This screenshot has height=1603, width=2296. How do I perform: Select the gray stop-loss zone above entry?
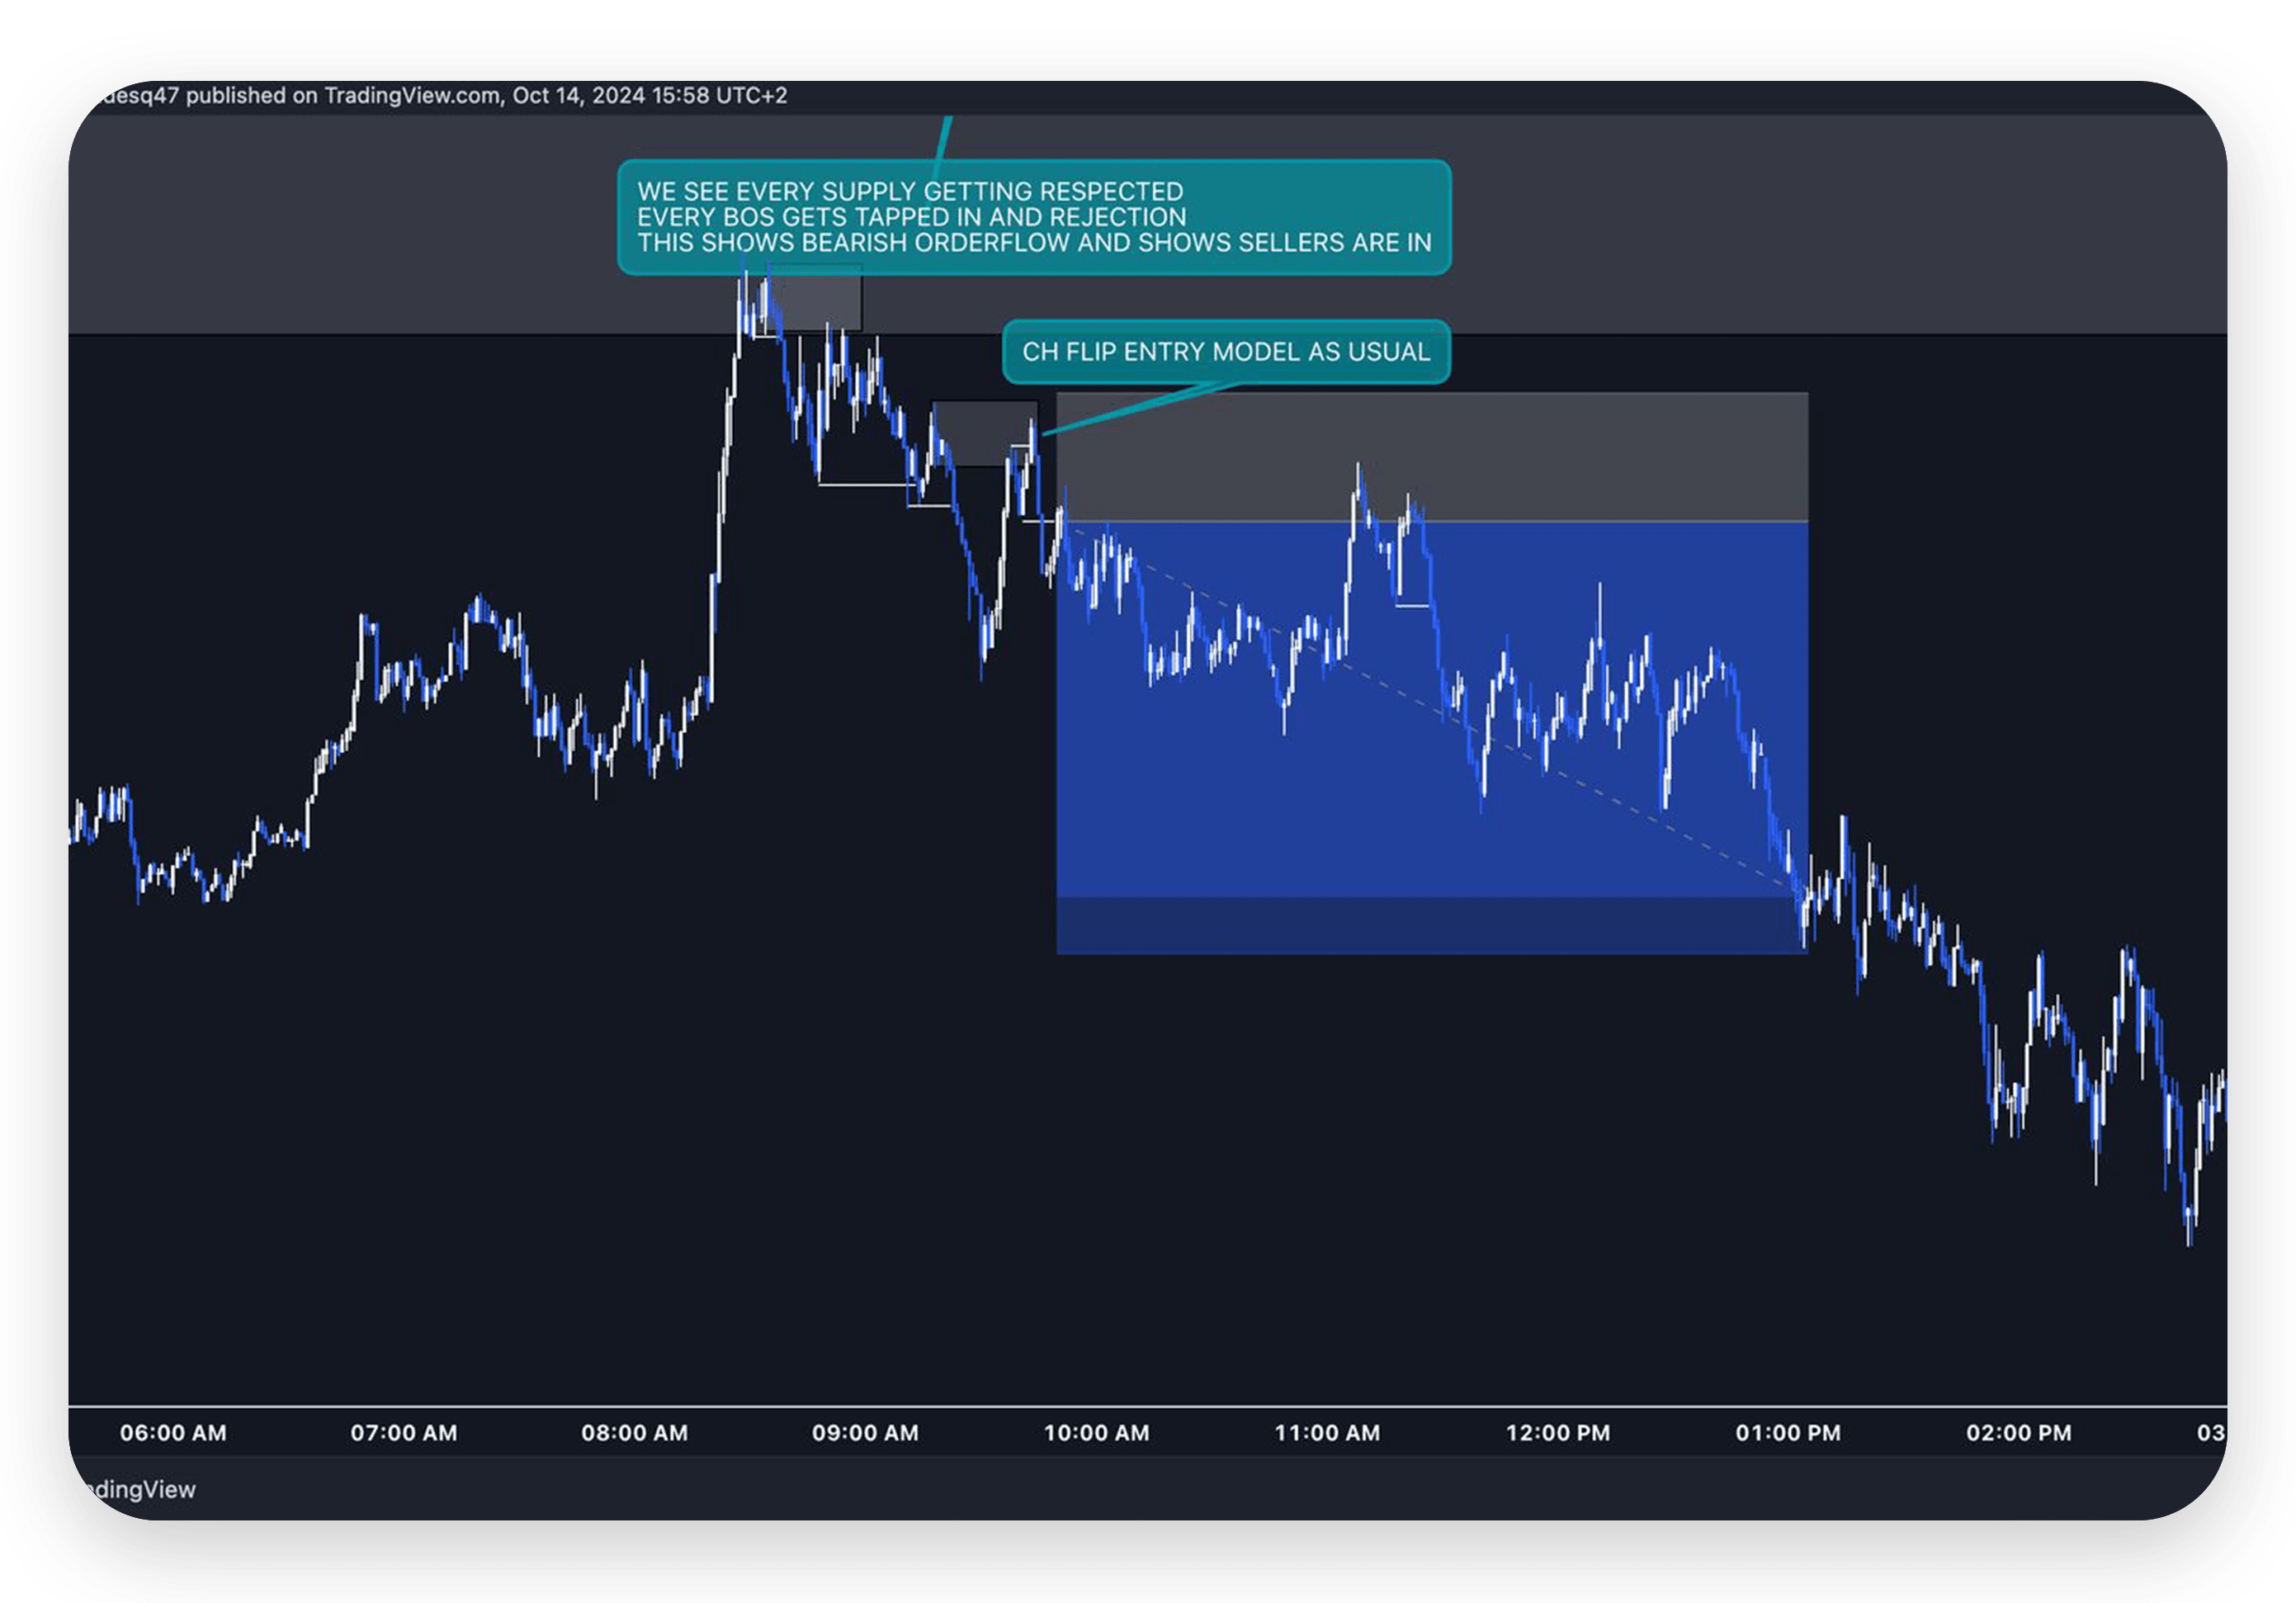pos(1432,457)
